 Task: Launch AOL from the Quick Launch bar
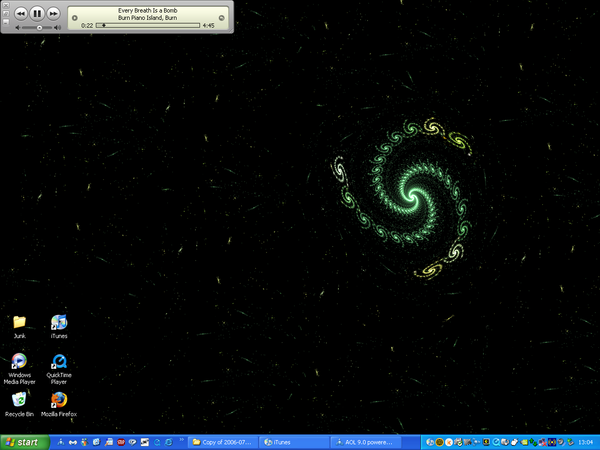point(61,442)
